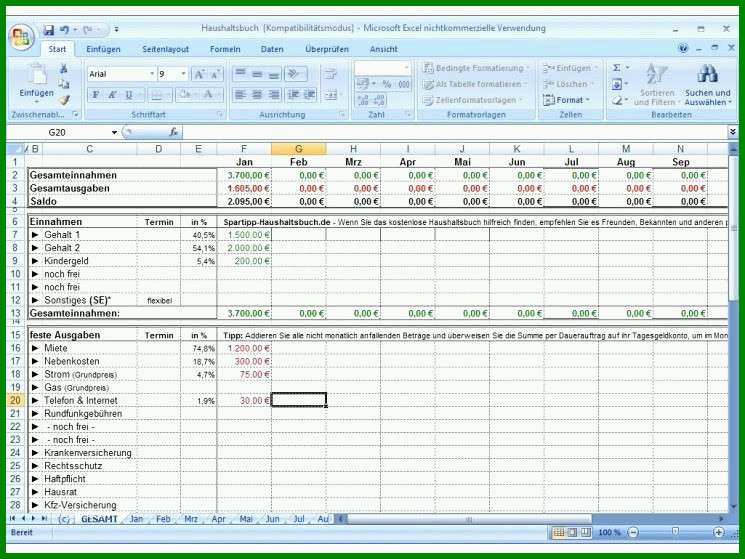Screen dimensions: 745x559
Task: Switch to page layout view in status bar
Action: (x=573, y=532)
